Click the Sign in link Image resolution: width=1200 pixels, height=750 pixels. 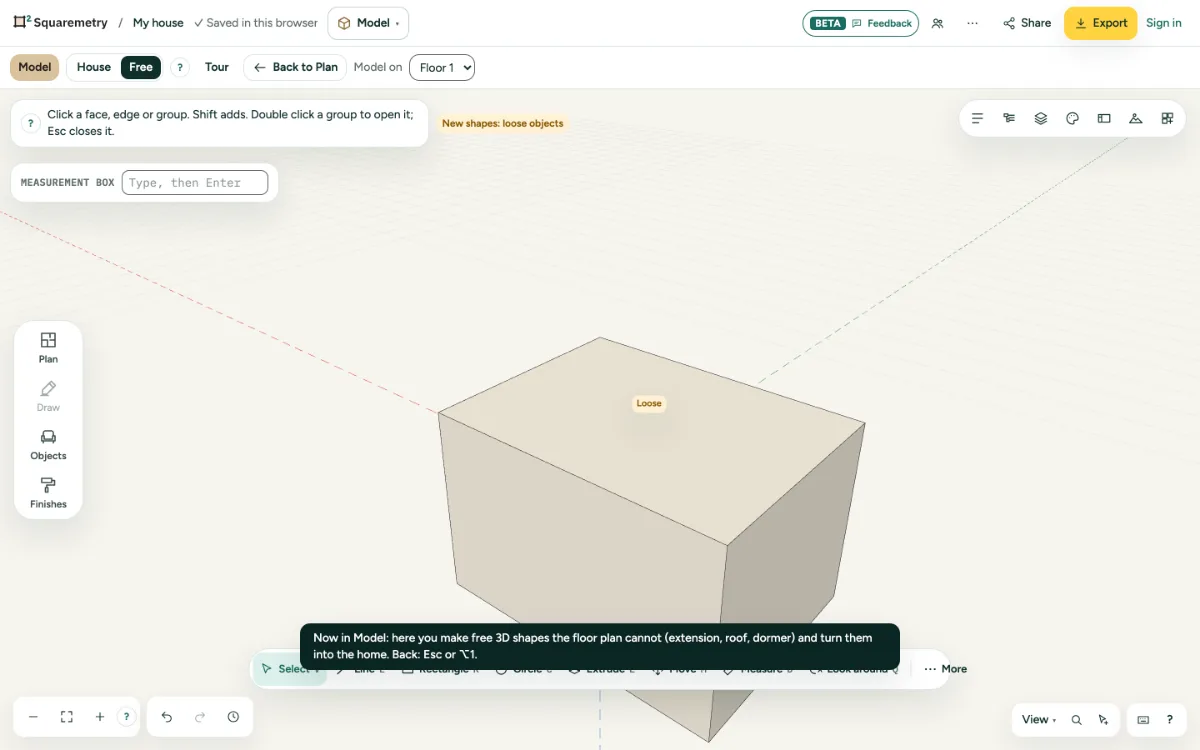click(1164, 23)
